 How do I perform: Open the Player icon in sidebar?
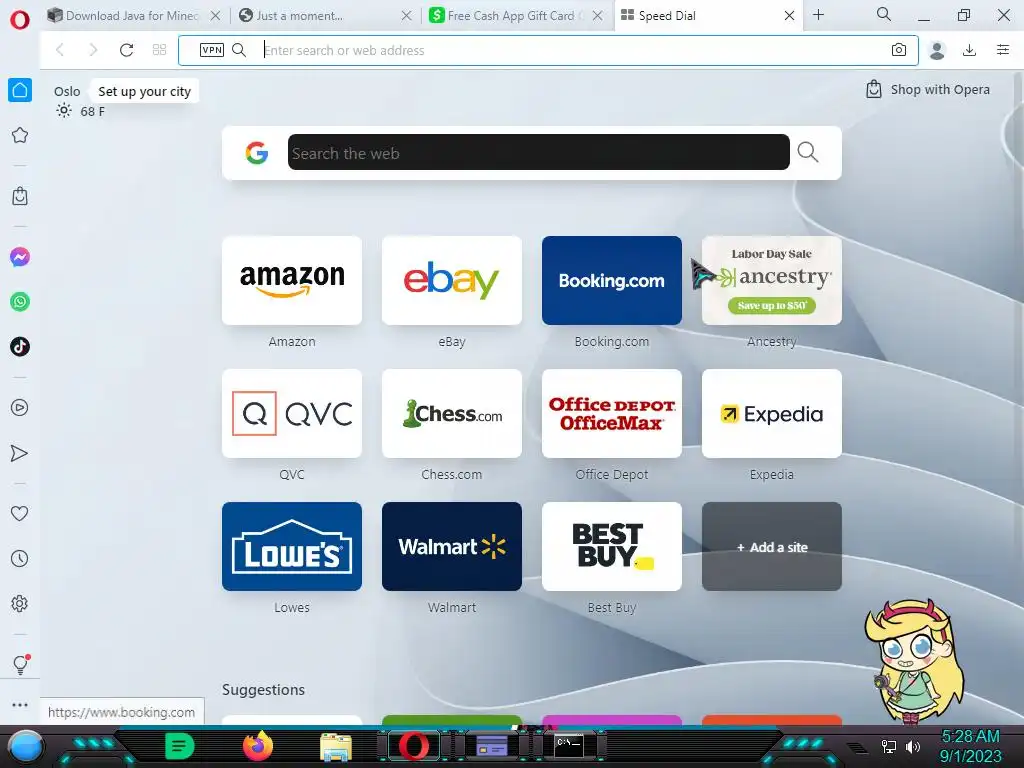coord(20,408)
